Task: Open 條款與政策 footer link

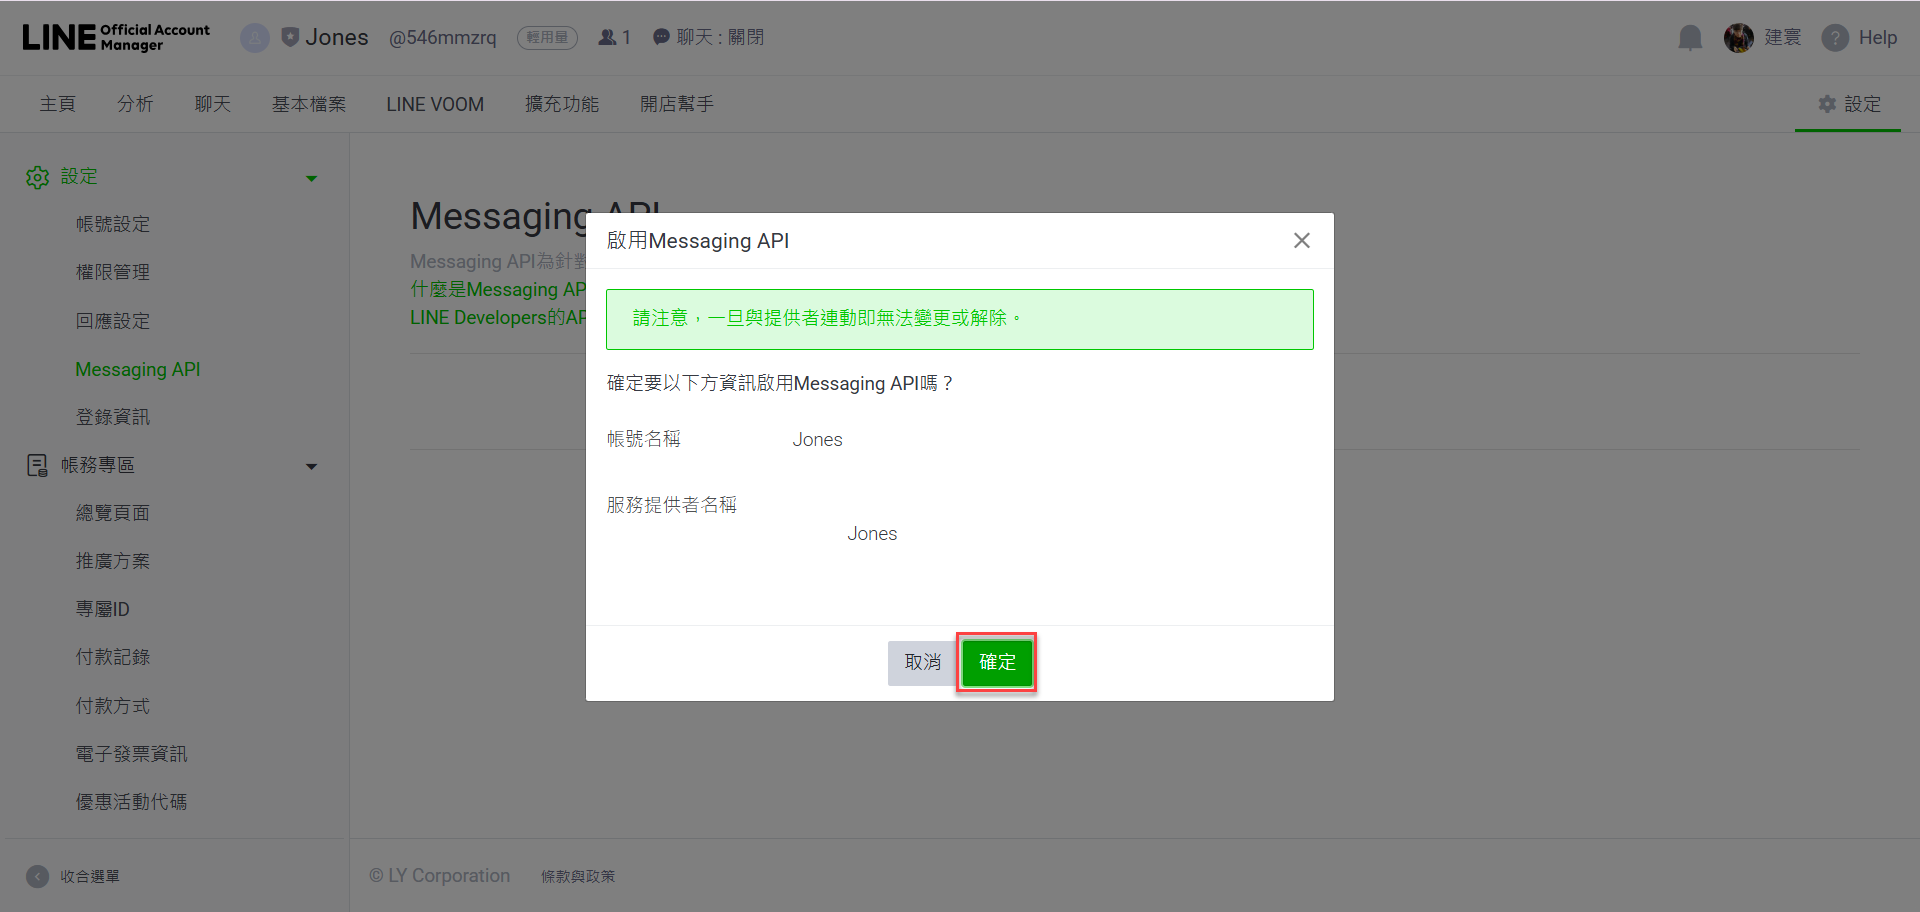Action: pos(578,876)
